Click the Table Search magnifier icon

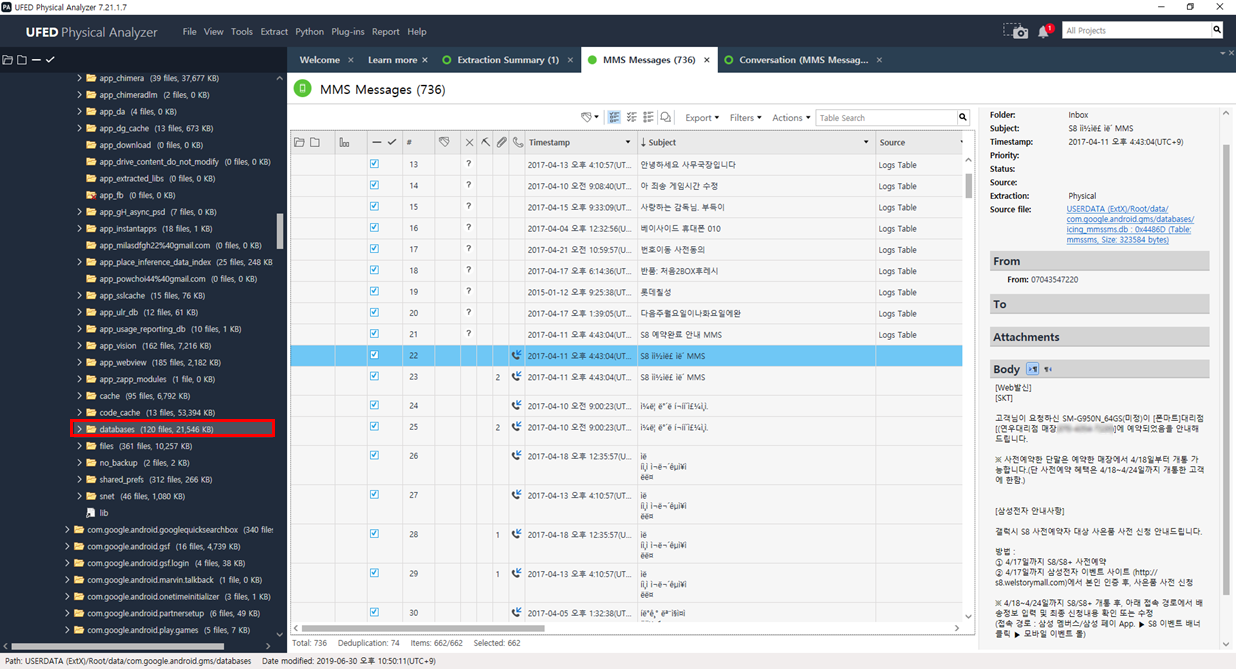[963, 117]
